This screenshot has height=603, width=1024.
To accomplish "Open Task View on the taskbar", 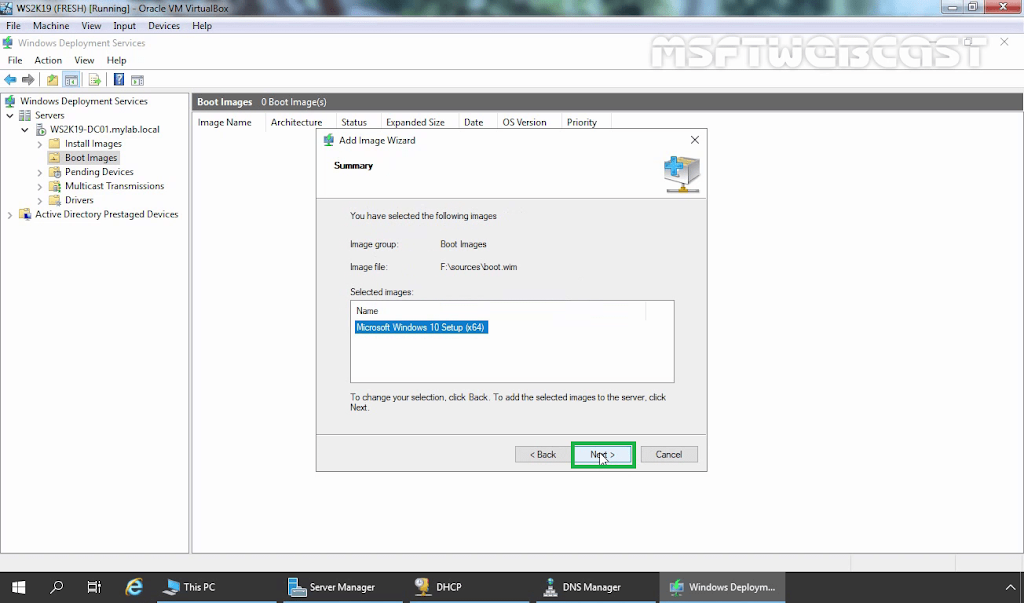I will click(95, 587).
